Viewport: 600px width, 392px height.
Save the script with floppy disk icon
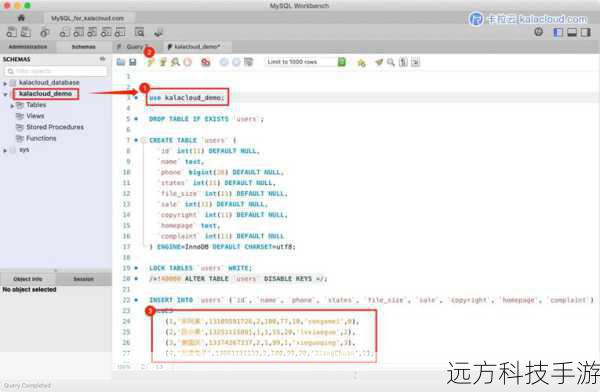click(132, 62)
